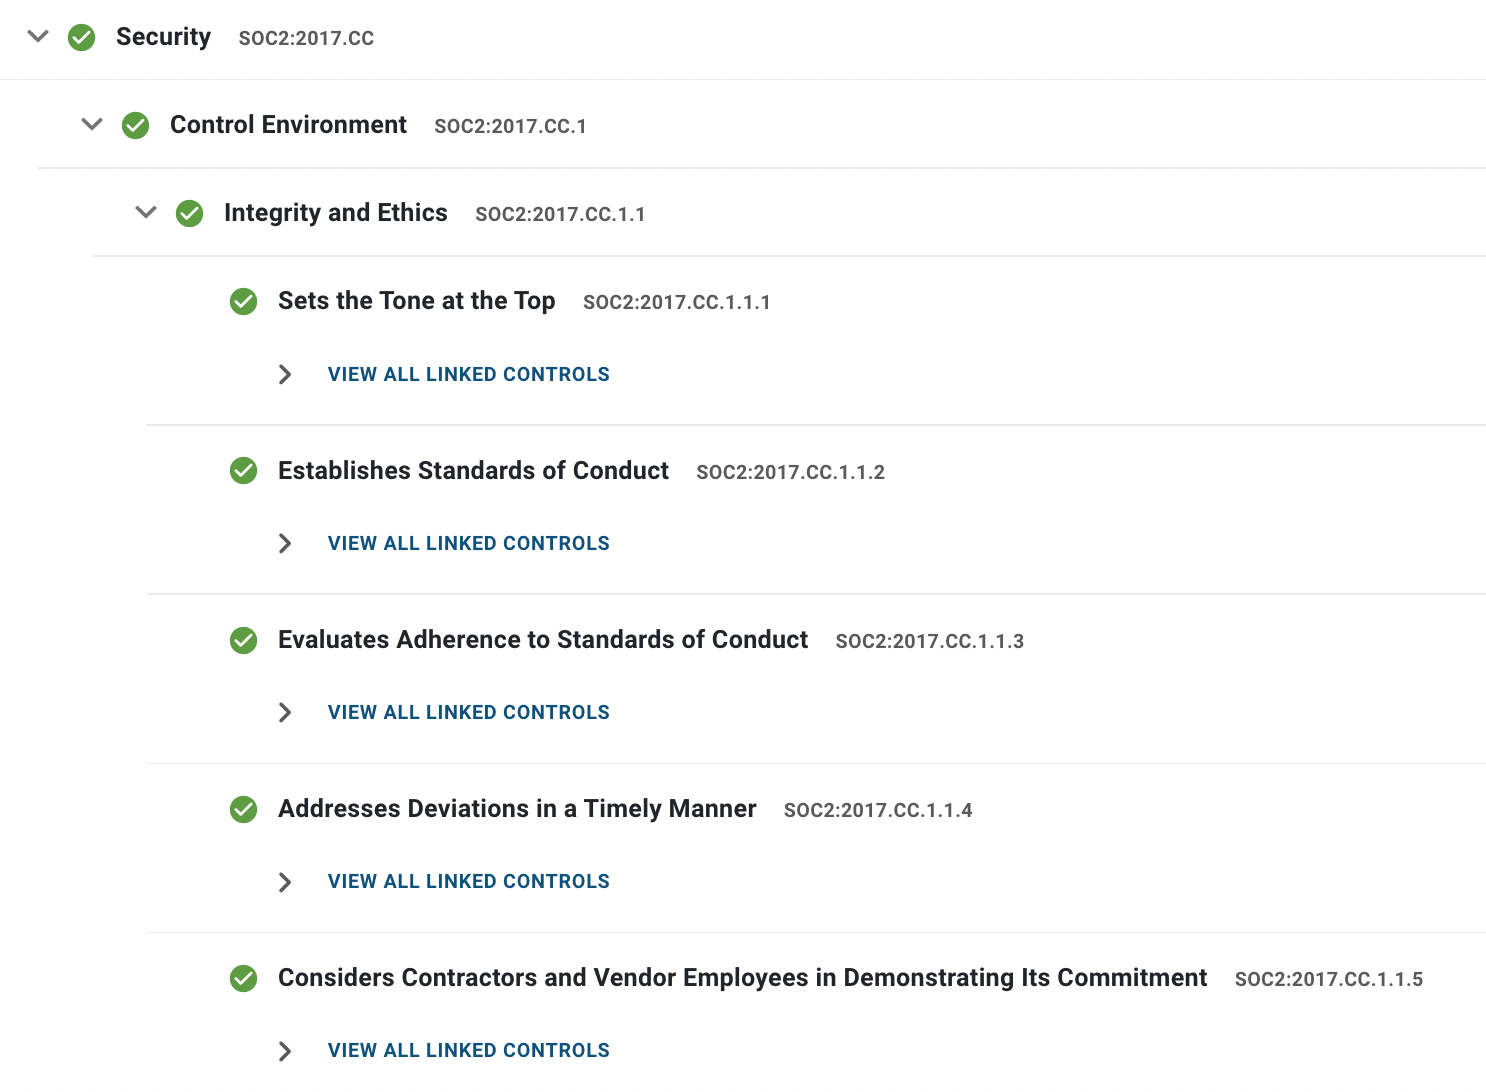Click the green check by Establishes Standards of Conduct
Screen dimensions: 1486x1092
[x=243, y=470]
